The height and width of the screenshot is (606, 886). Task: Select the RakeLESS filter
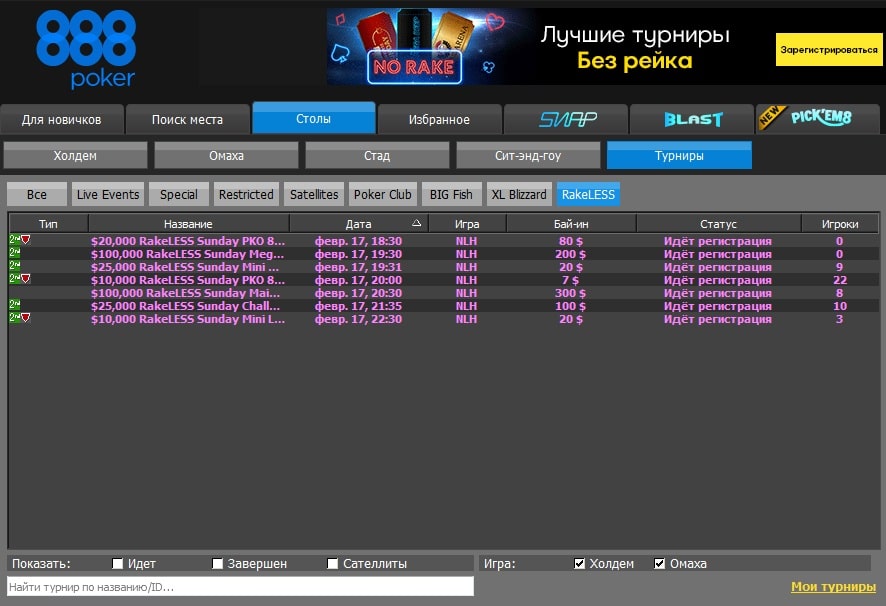point(588,194)
